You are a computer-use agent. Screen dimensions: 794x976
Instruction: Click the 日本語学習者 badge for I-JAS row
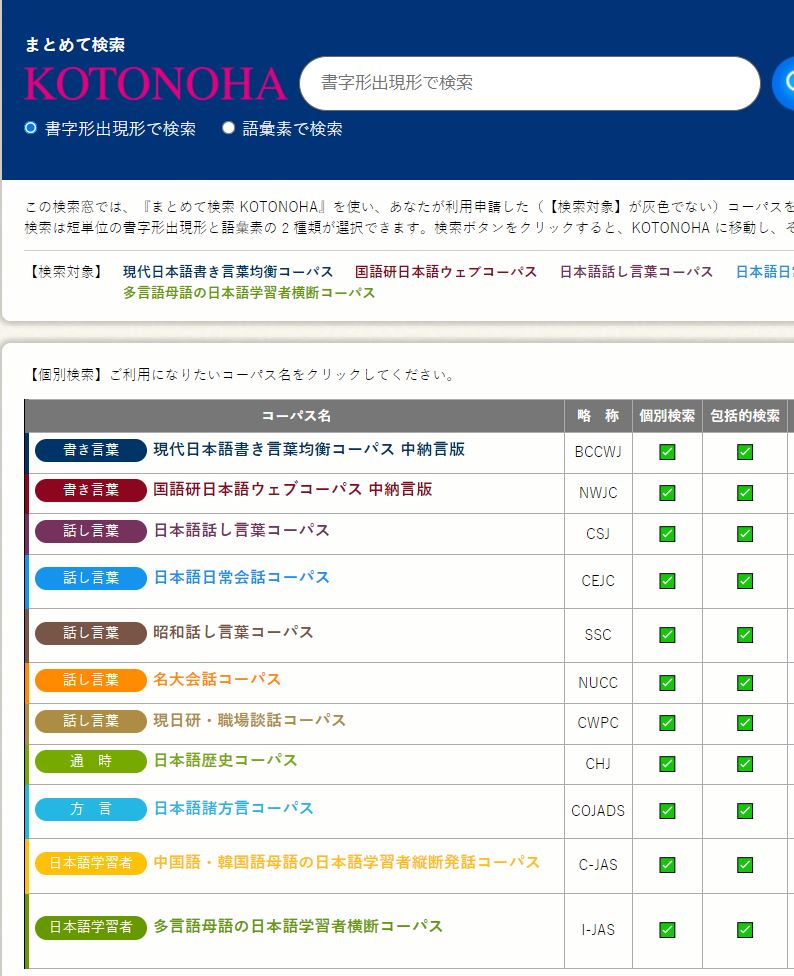tap(91, 927)
